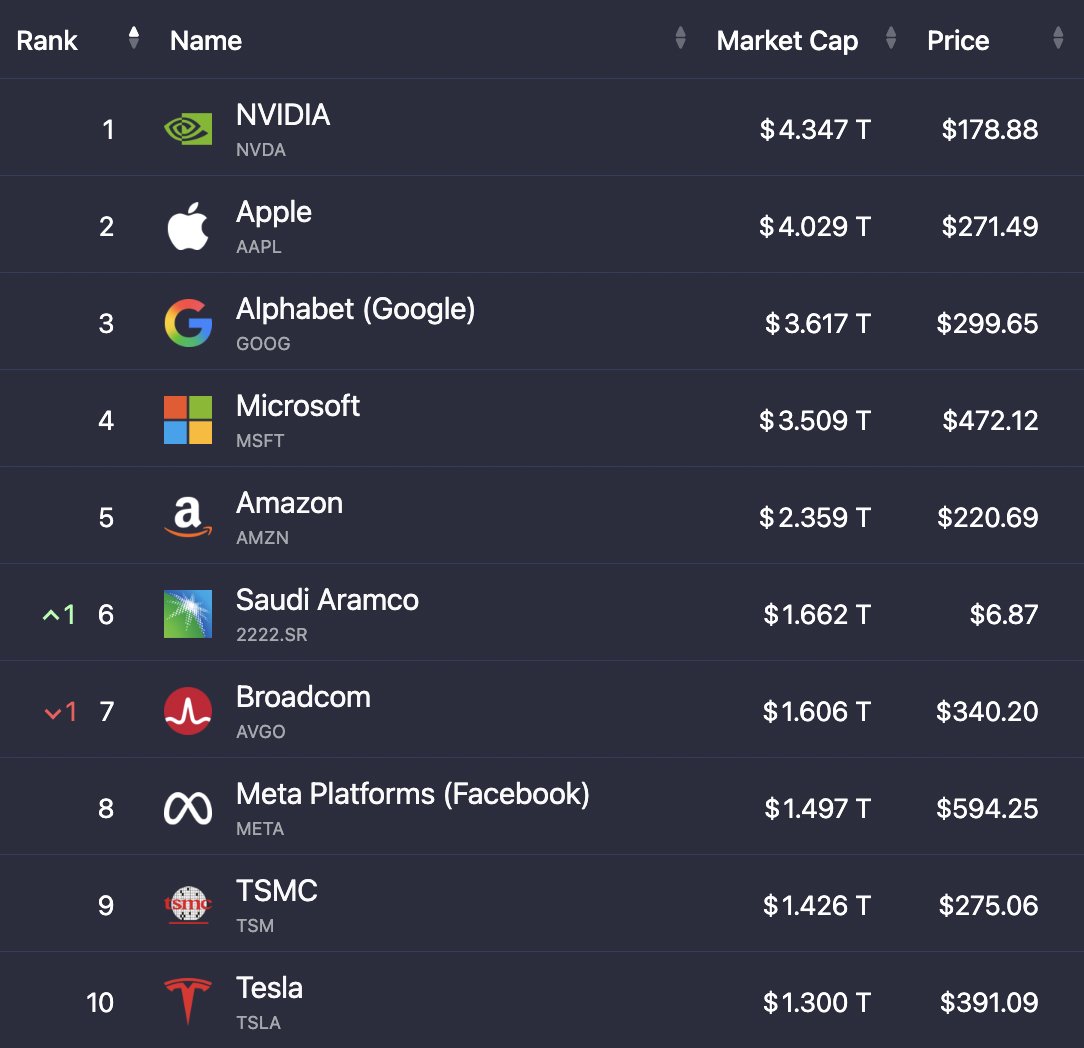Viewport: 1084px width, 1048px height.
Task: Click the TSM ticker symbol
Action: pos(255,926)
